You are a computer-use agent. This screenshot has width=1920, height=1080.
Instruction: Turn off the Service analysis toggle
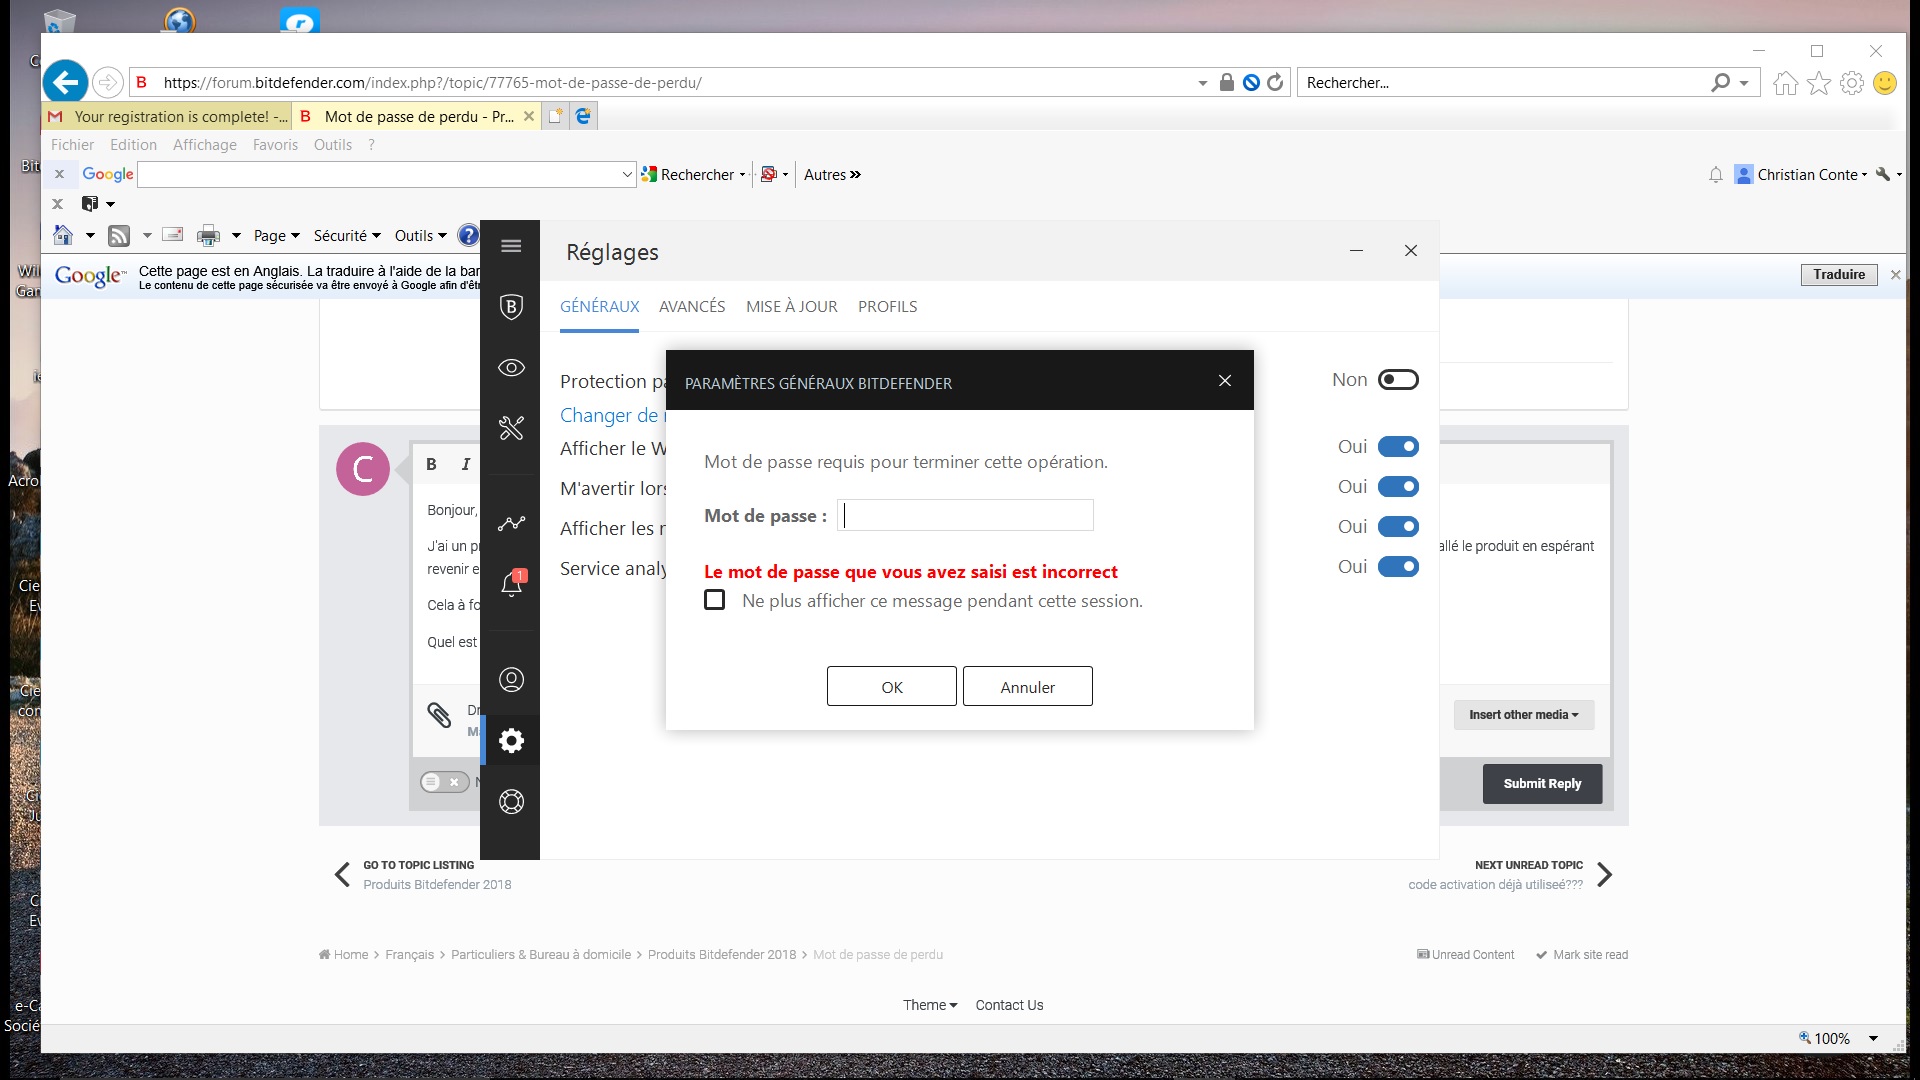click(x=1397, y=567)
